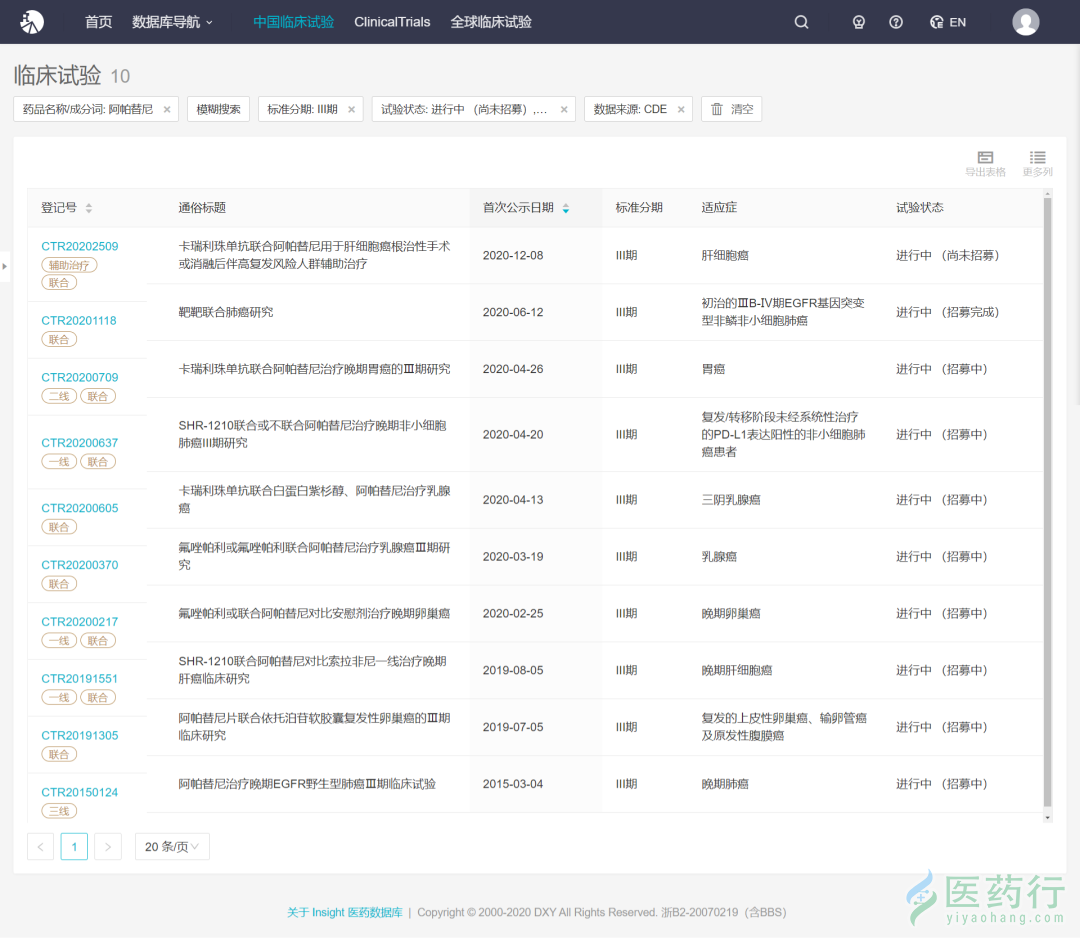Click the 一线 tag under CTR20200637

59,461
